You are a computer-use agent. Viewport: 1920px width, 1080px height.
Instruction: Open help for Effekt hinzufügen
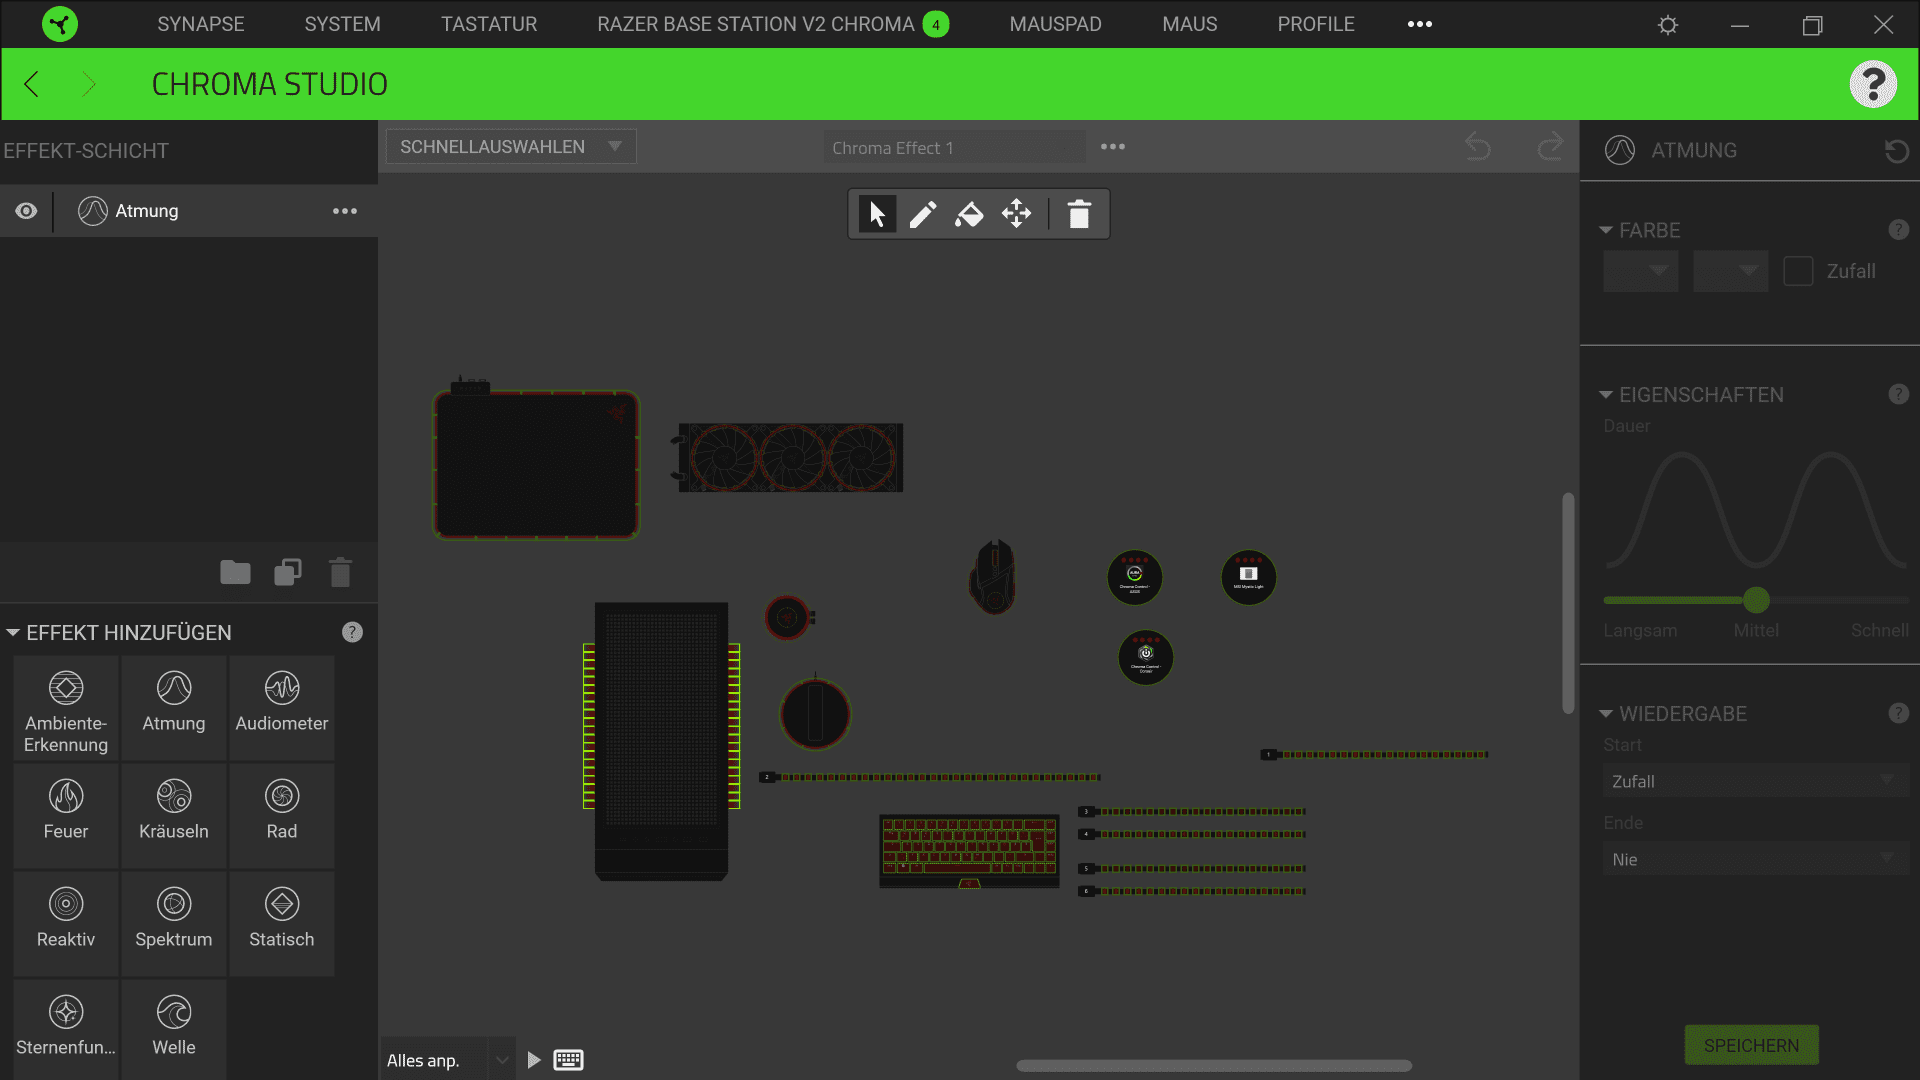point(352,632)
